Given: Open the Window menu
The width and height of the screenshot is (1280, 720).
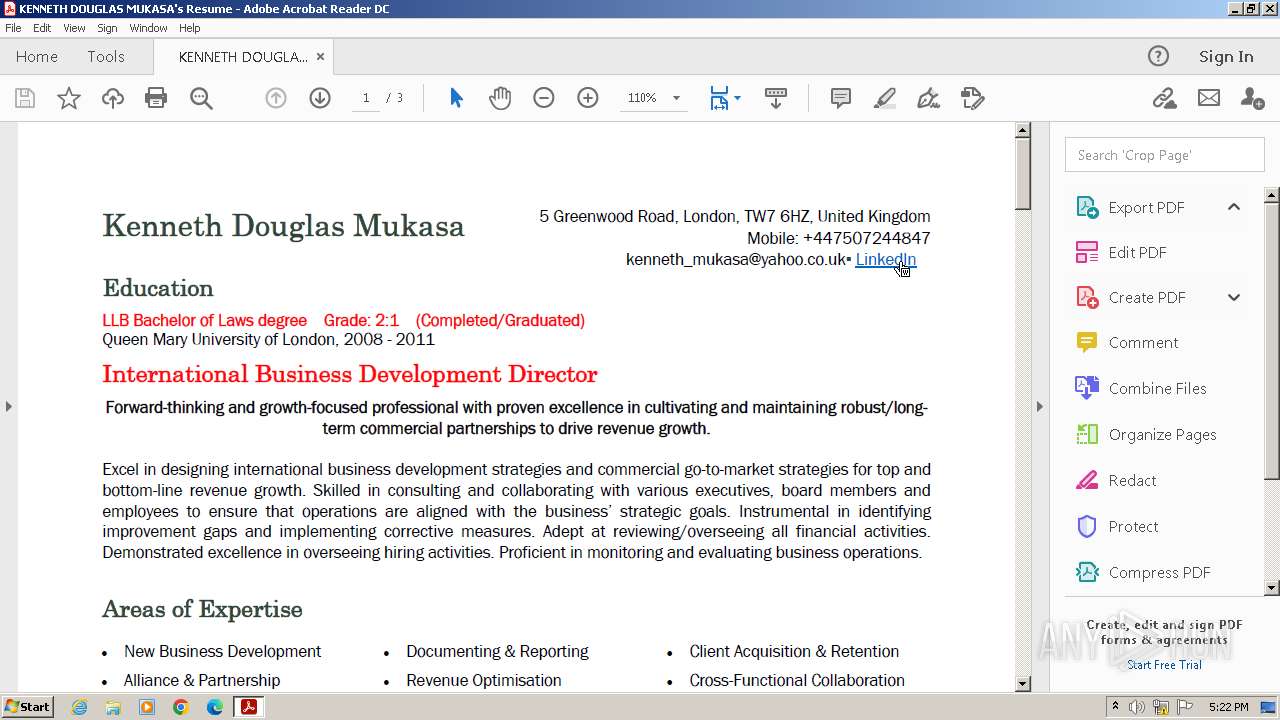Looking at the screenshot, I should (x=148, y=28).
